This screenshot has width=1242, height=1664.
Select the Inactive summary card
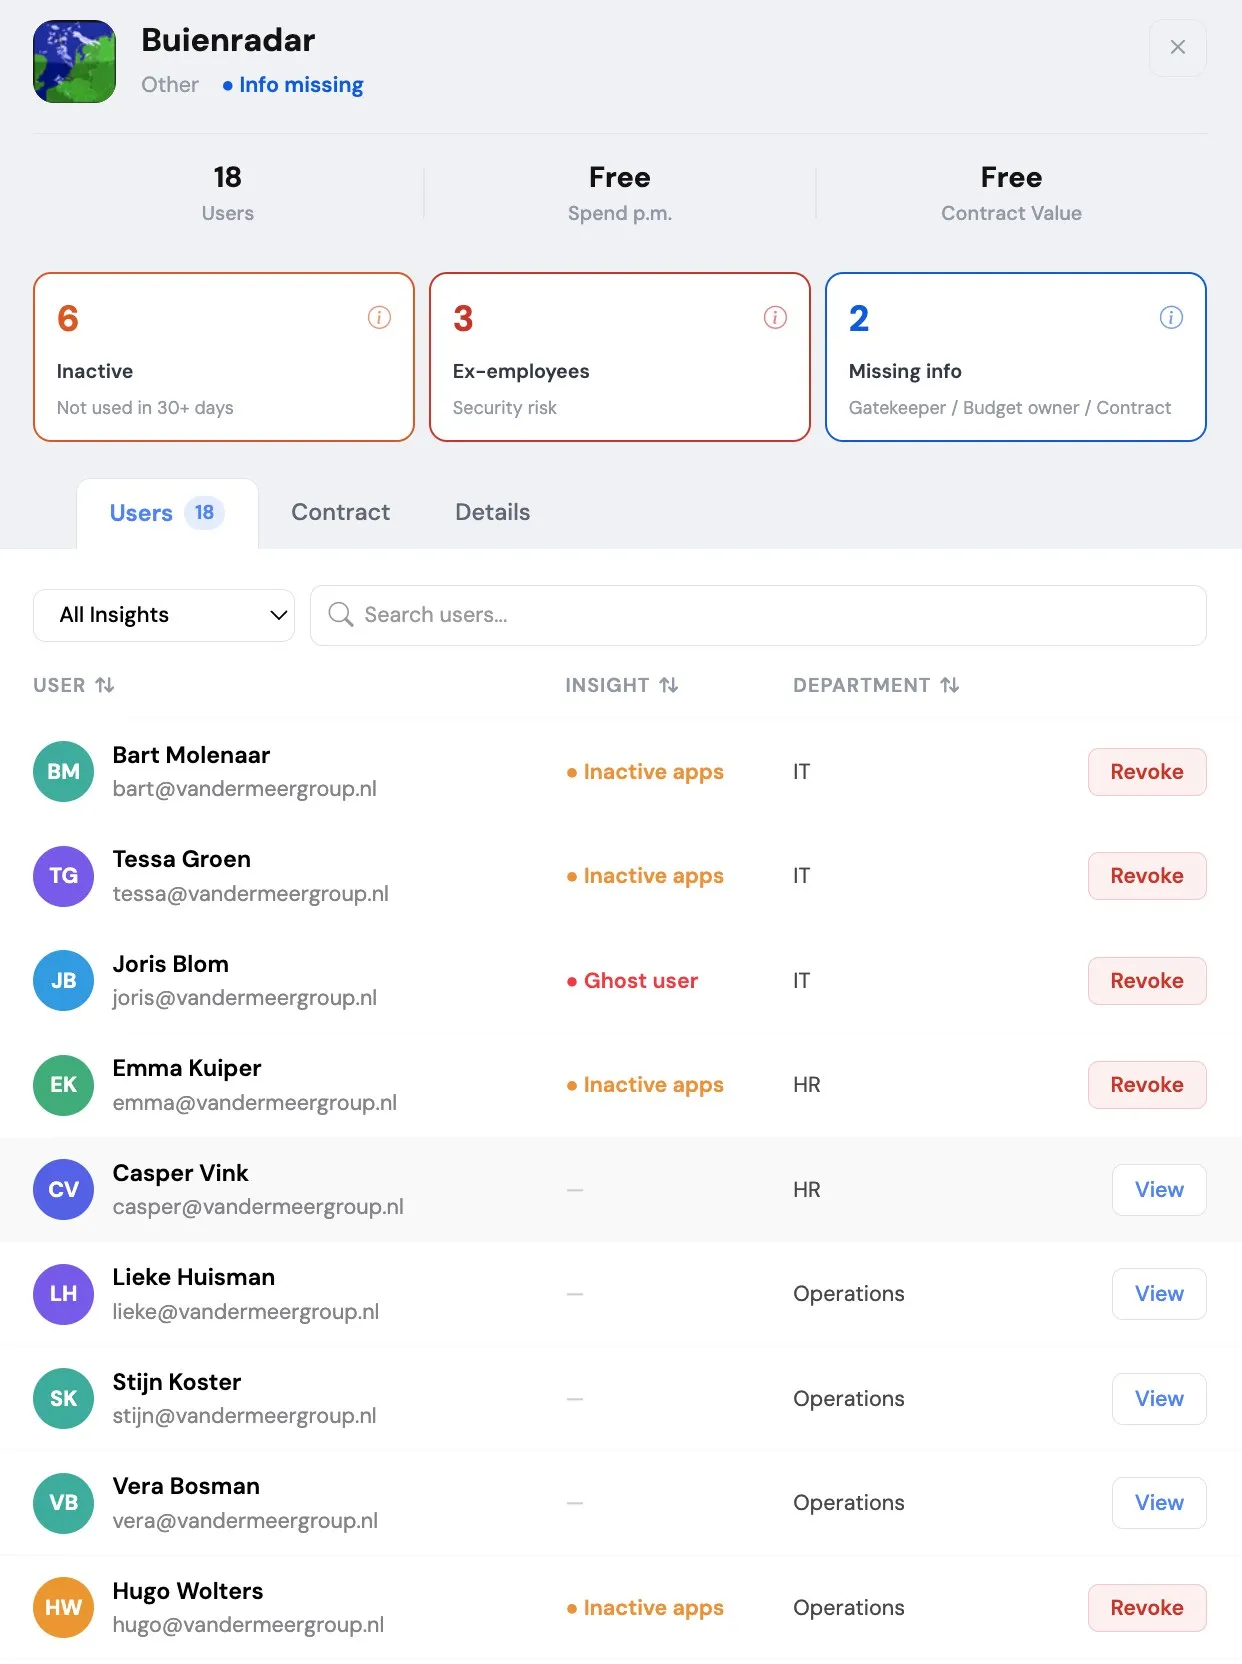tap(224, 357)
